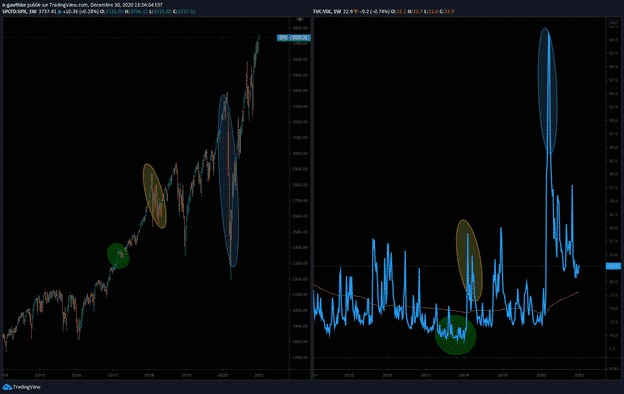624x394 pixels.
Task: Select the blue ellipse around the VIX spike
Action: [x=548, y=91]
